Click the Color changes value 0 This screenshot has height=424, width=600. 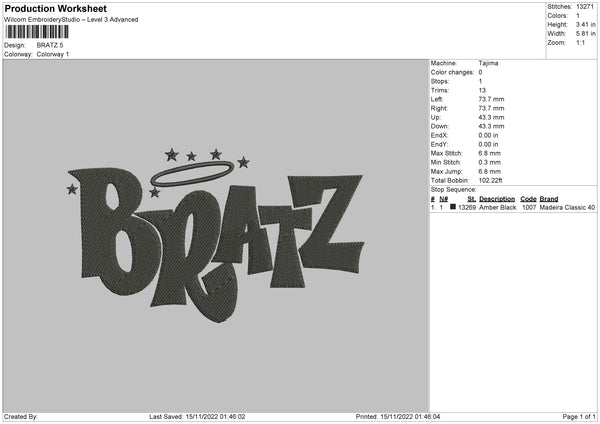point(480,72)
